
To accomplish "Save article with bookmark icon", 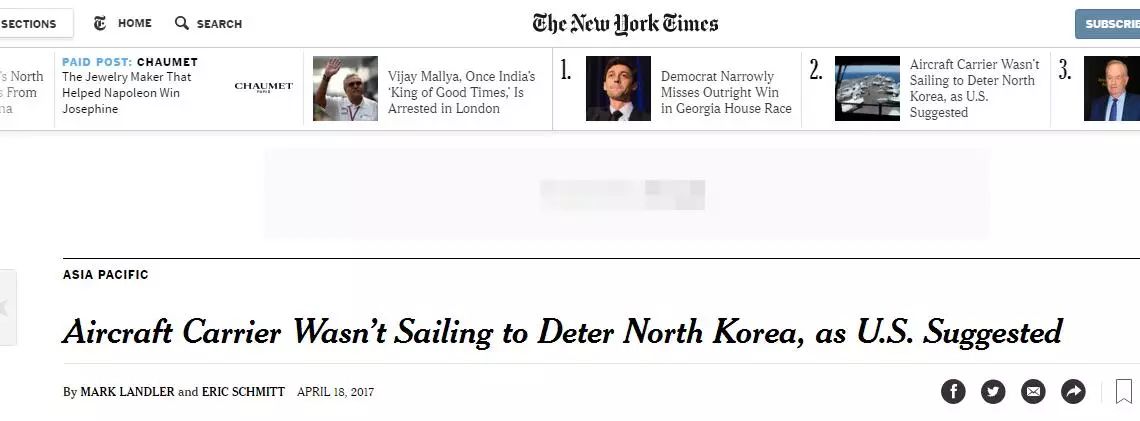I will point(1123,391).
